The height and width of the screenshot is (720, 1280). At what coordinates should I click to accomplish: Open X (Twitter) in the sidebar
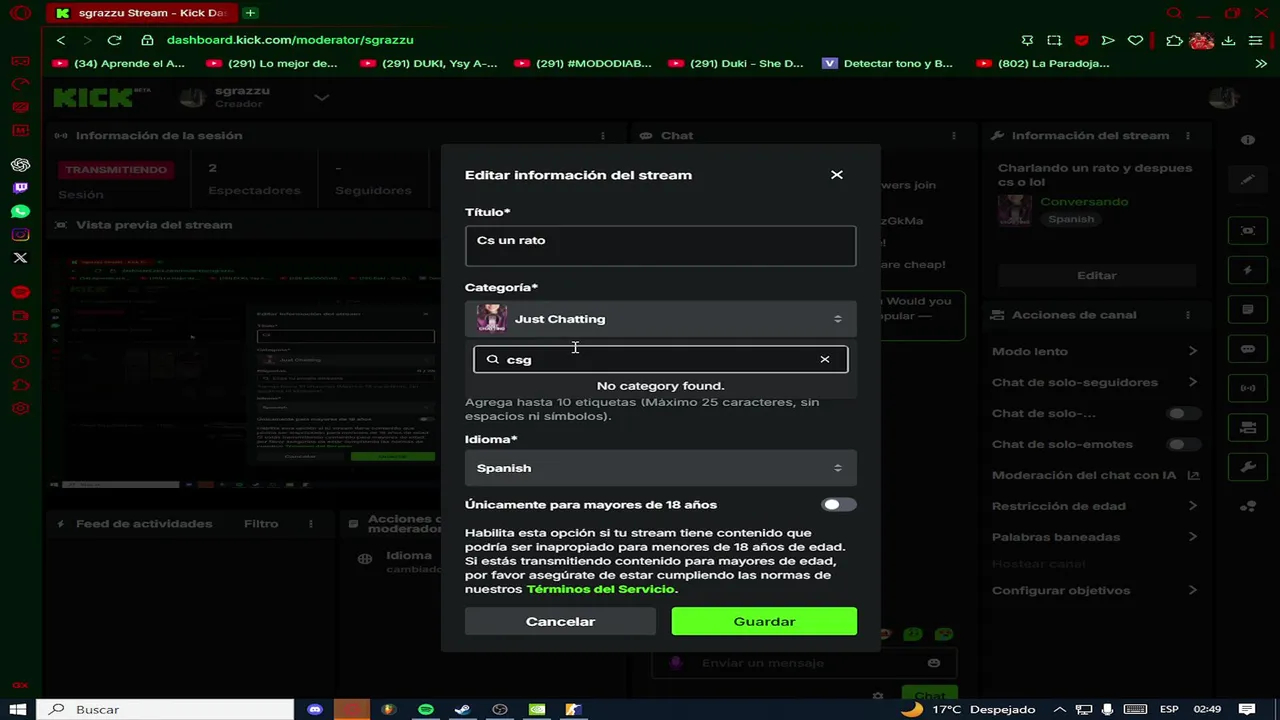[20, 258]
